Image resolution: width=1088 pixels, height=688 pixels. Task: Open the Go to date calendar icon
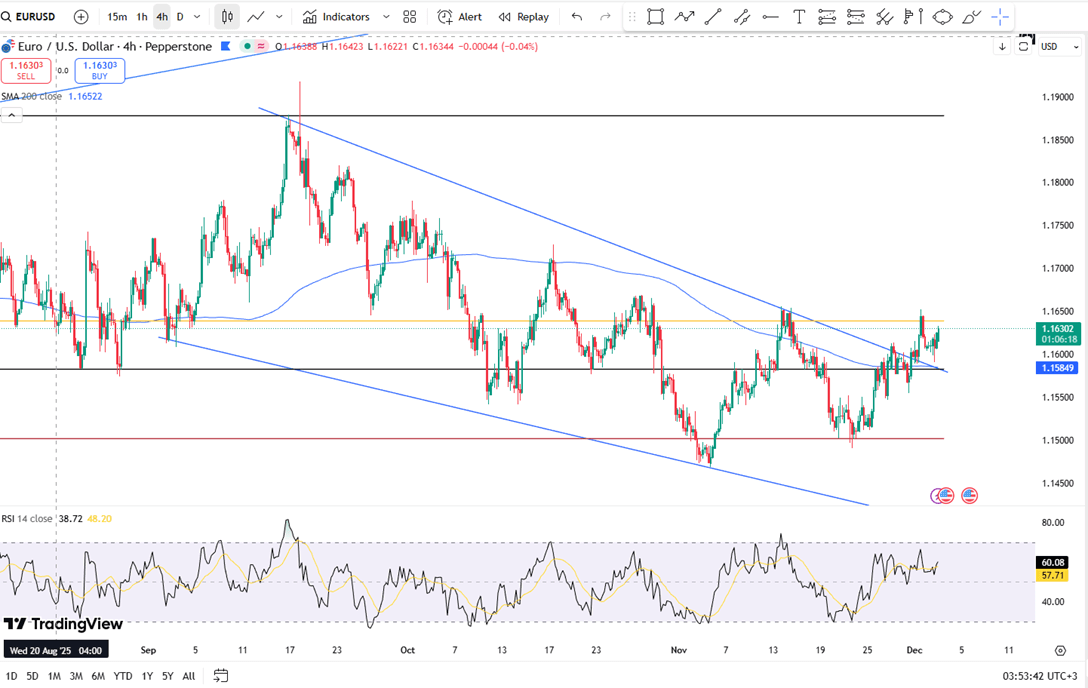click(221, 676)
